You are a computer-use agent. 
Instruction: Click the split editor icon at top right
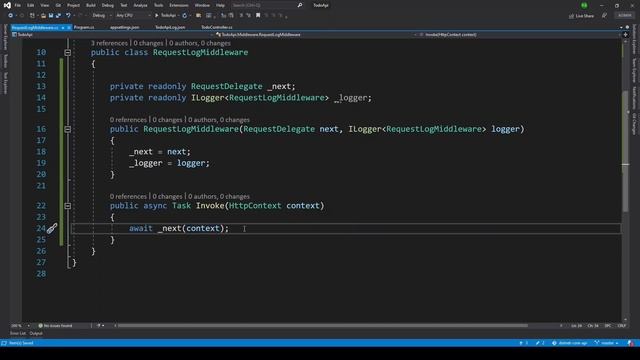pyautogui.click(x=625, y=35)
